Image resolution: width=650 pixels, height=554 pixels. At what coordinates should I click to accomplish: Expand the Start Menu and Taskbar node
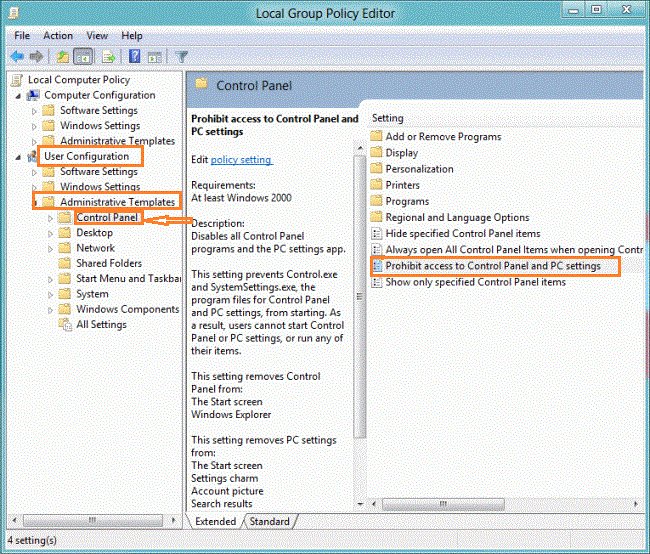pyautogui.click(x=50, y=280)
